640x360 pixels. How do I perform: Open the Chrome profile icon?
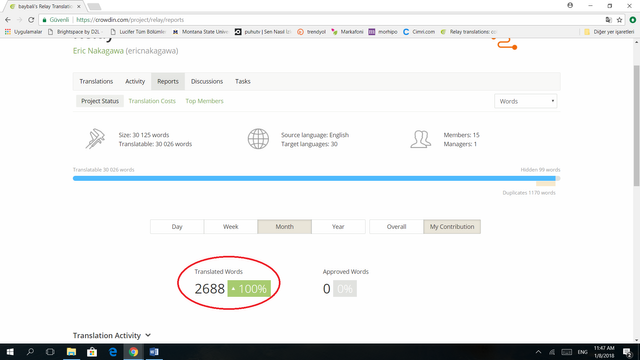point(570,5)
